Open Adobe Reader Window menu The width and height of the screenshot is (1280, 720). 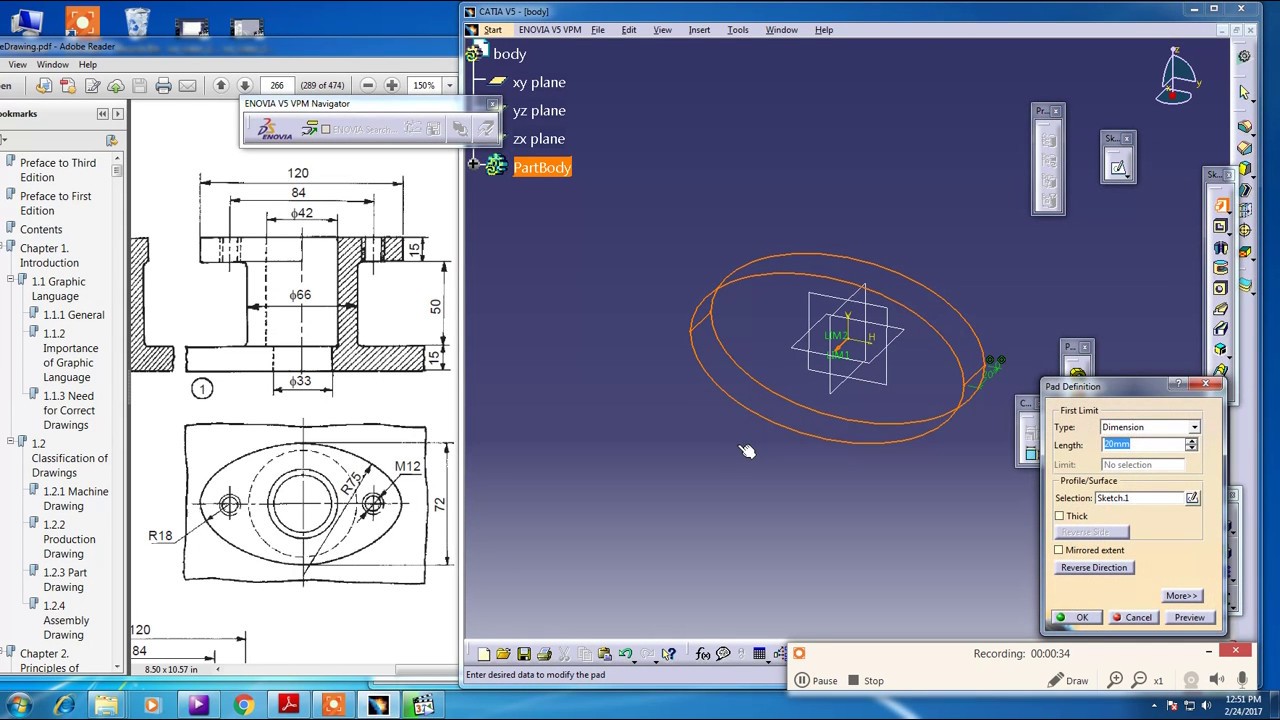(53, 65)
